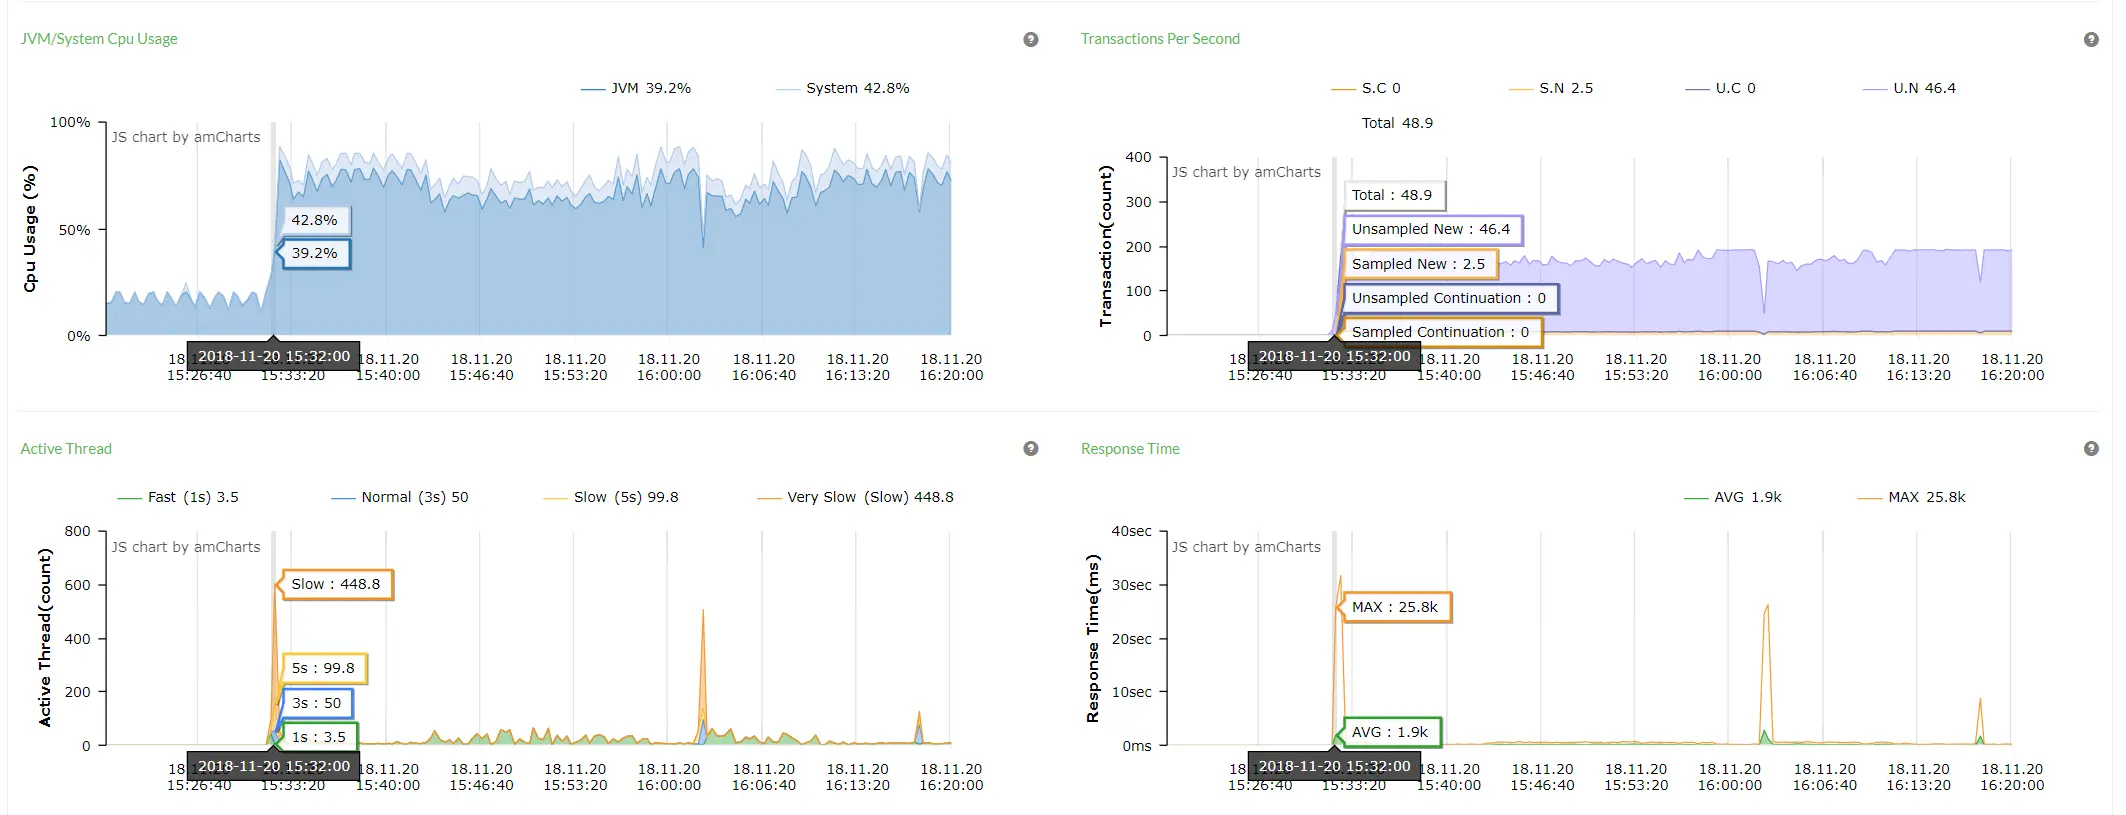The width and height of the screenshot is (2126, 815).
Task: Click the Response Time title
Action: coord(1130,449)
